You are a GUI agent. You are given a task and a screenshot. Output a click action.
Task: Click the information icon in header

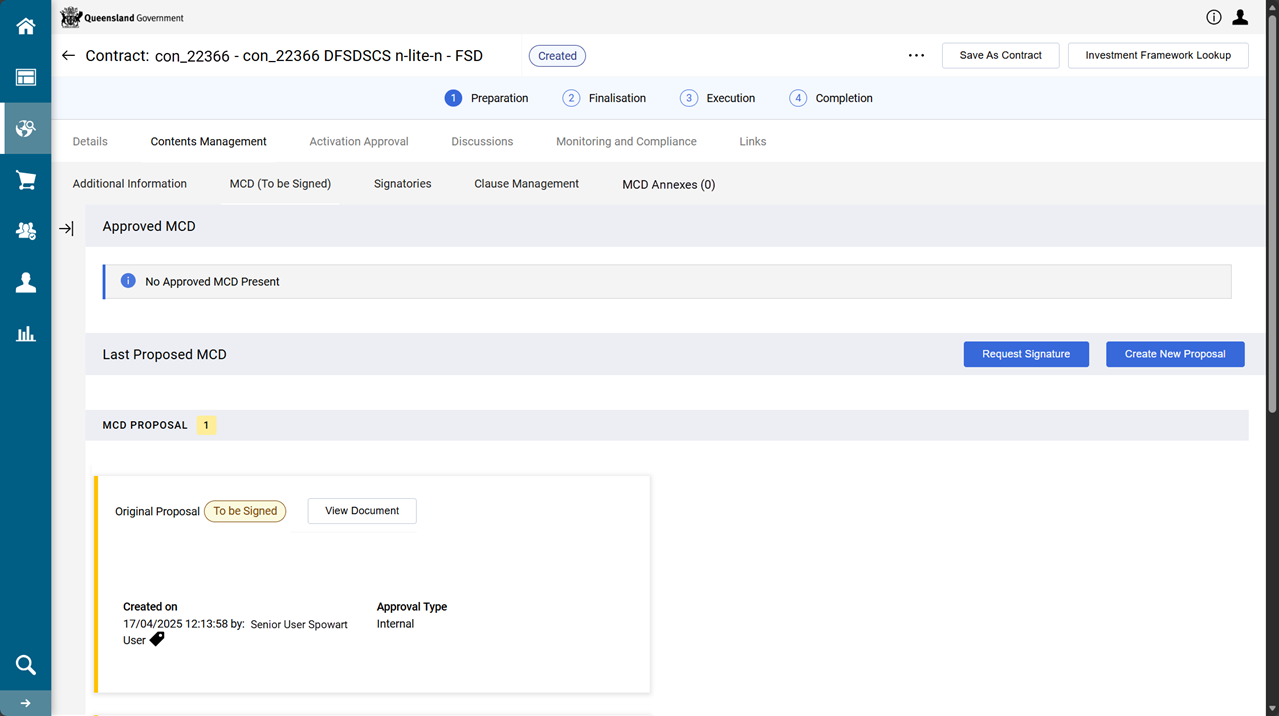1214,17
